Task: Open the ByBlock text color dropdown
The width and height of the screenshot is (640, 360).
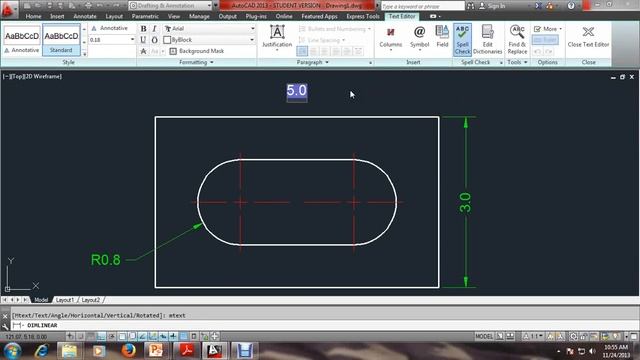Action: pyautogui.click(x=252, y=40)
